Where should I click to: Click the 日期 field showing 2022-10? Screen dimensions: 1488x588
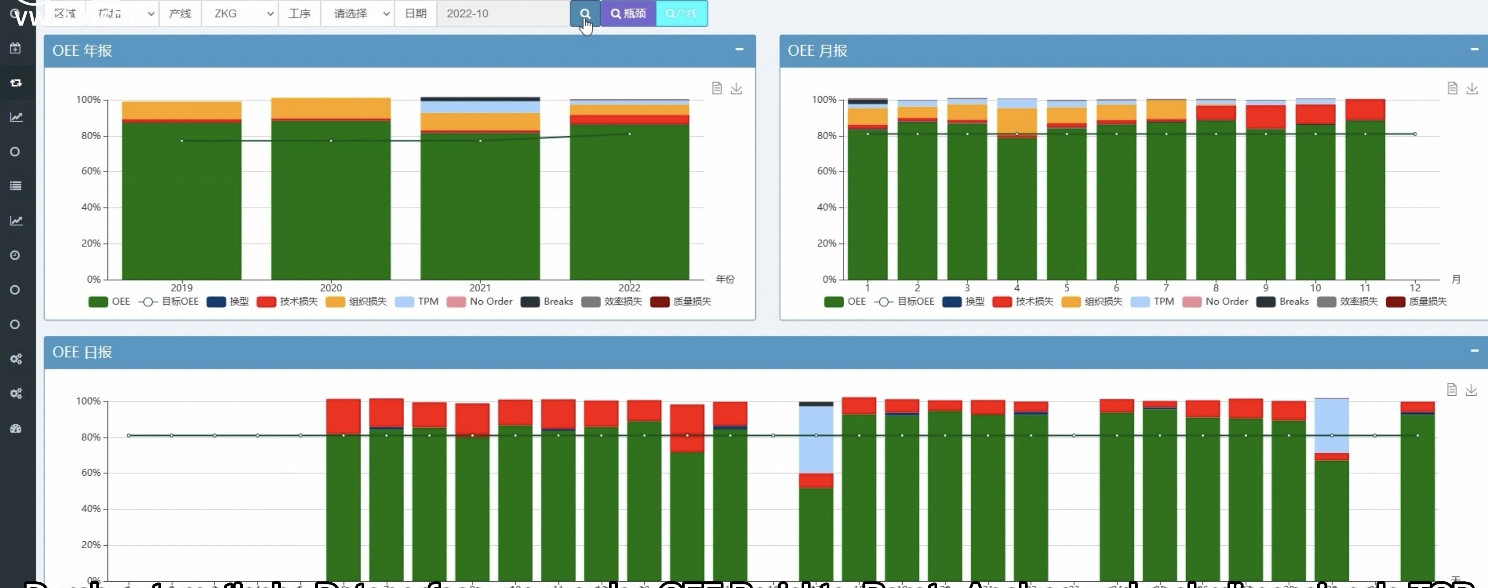tap(502, 14)
